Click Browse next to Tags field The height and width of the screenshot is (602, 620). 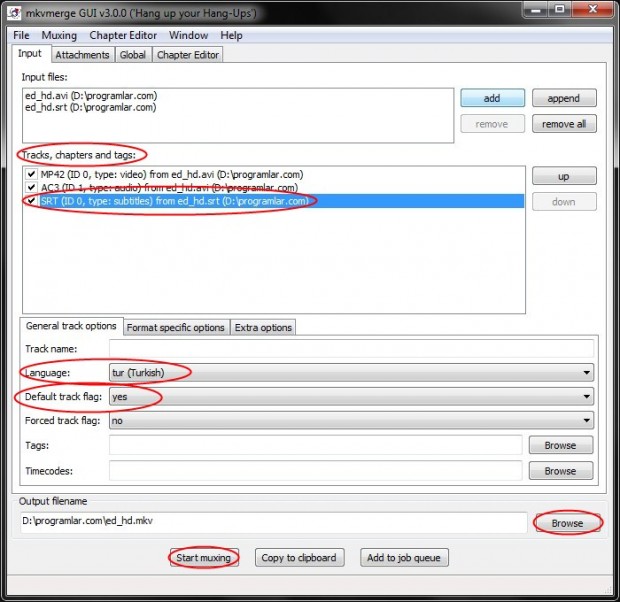[561, 445]
